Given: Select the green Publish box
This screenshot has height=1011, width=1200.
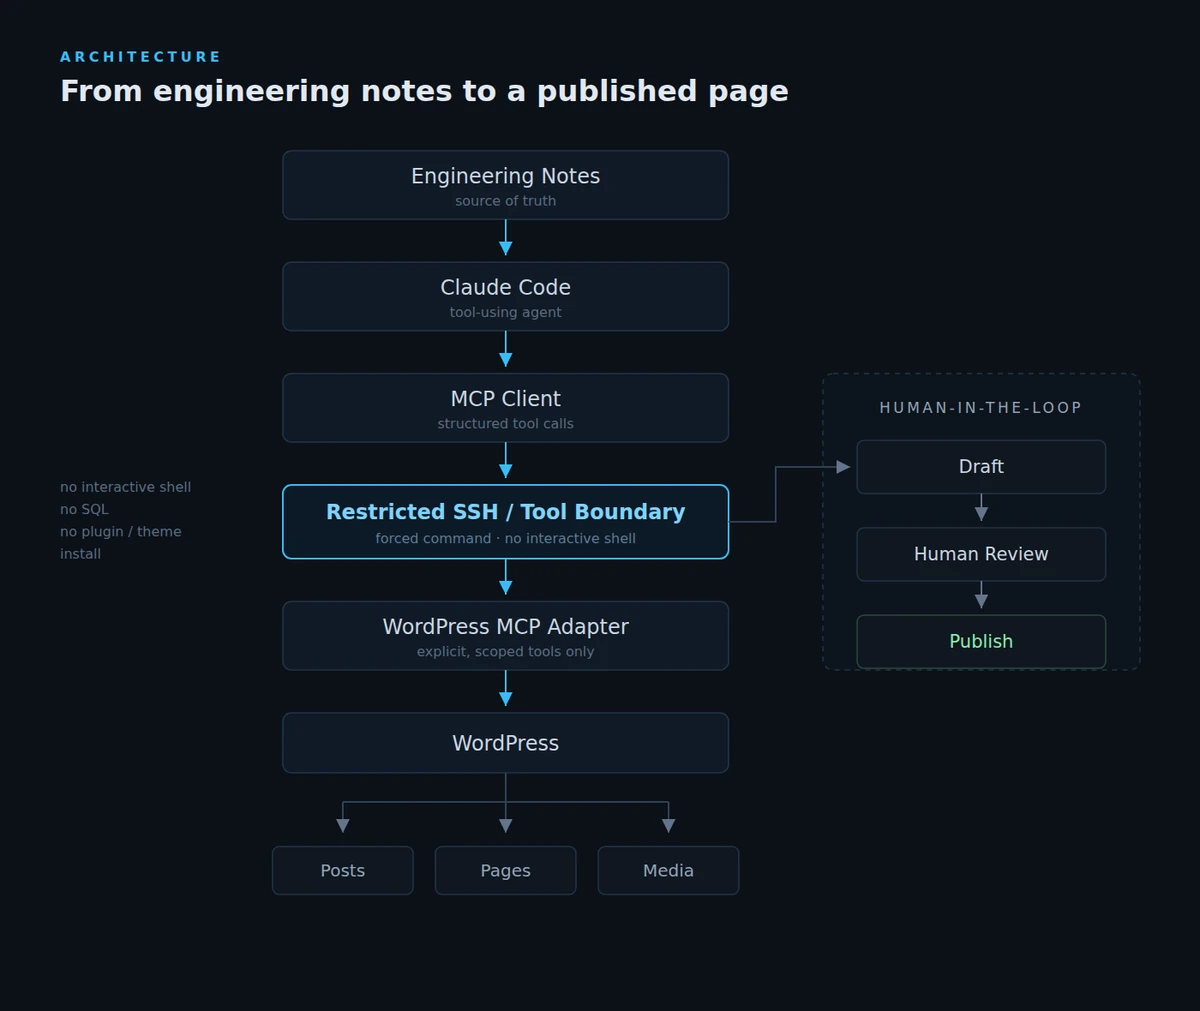Looking at the screenshot, I should pos(981,641).
